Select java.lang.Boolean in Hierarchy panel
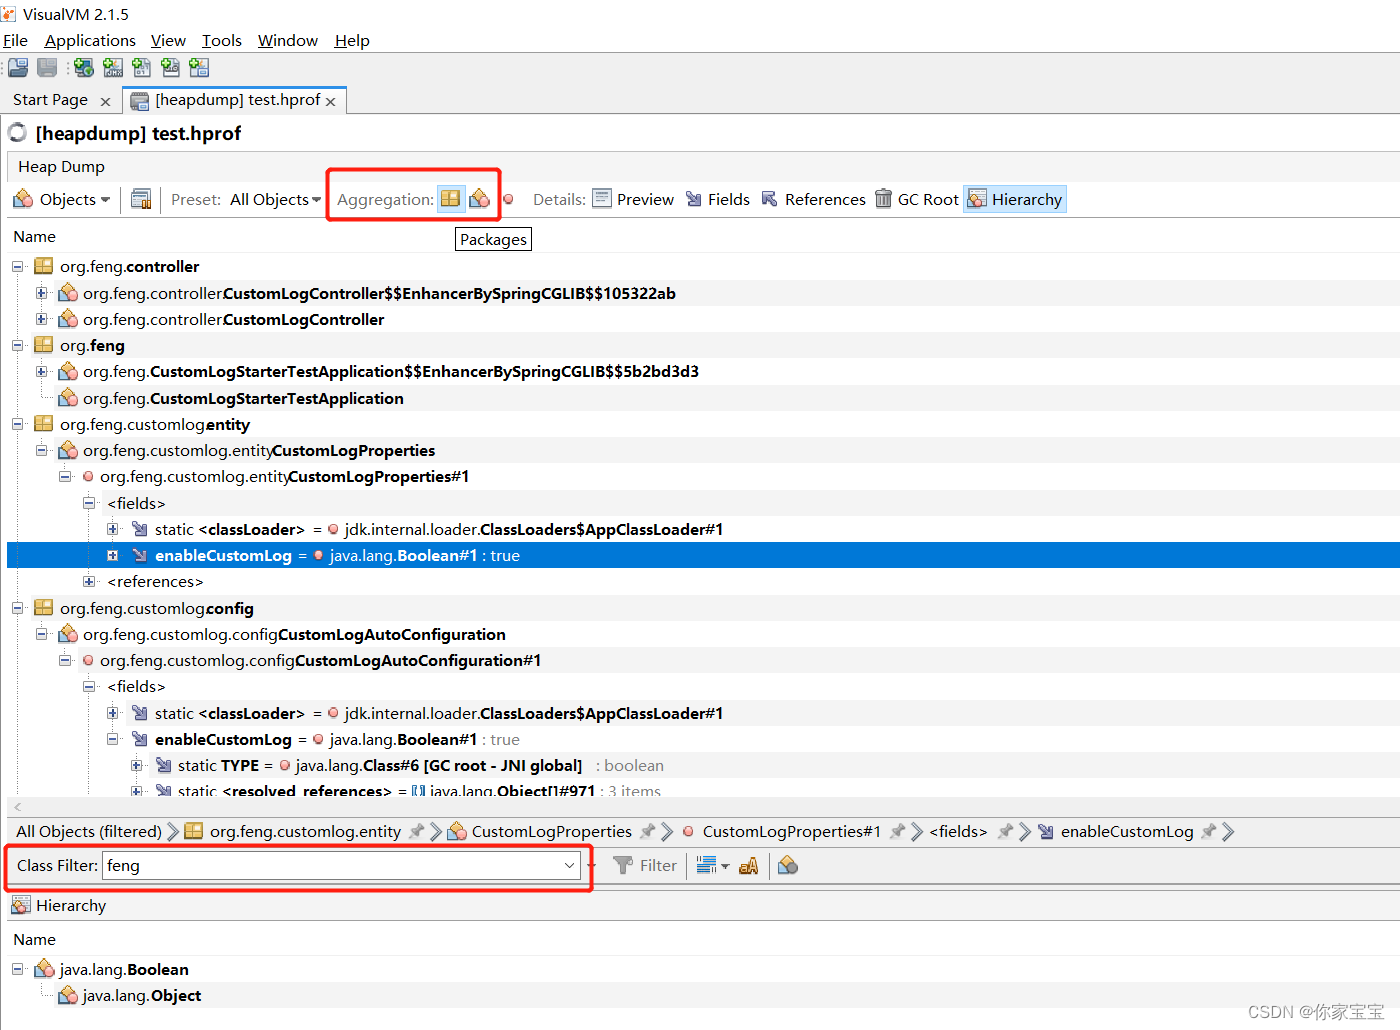 click(123, 969)
